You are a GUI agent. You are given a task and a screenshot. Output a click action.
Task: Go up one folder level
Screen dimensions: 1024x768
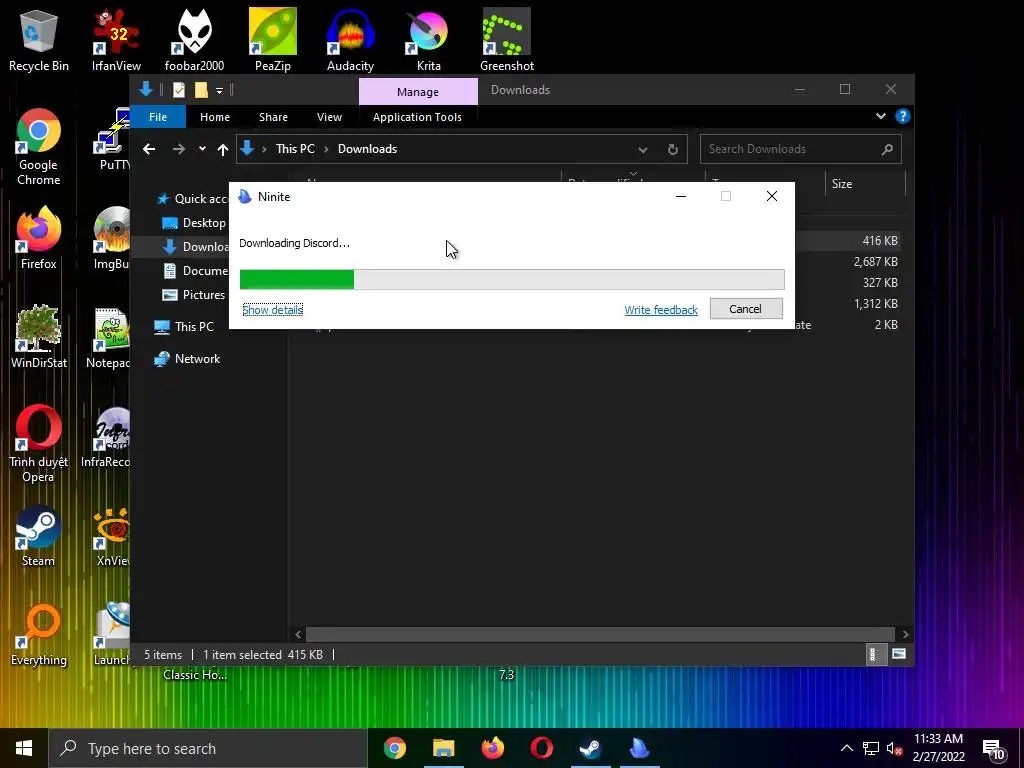223,150
